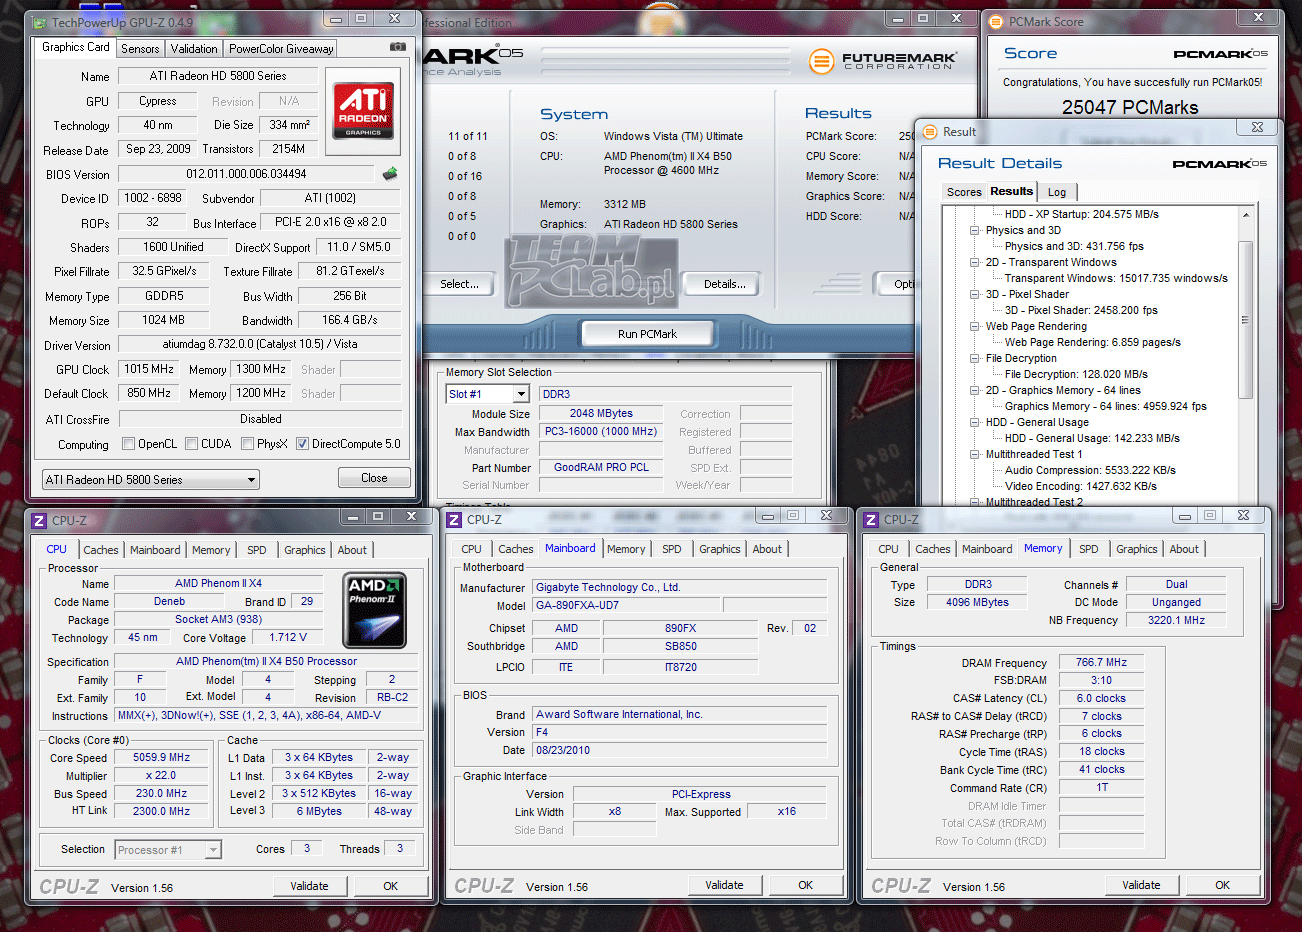Click the Part Number value GoodRAM PRO PCL
The image size is (1302, 932).
coord(601,467)
